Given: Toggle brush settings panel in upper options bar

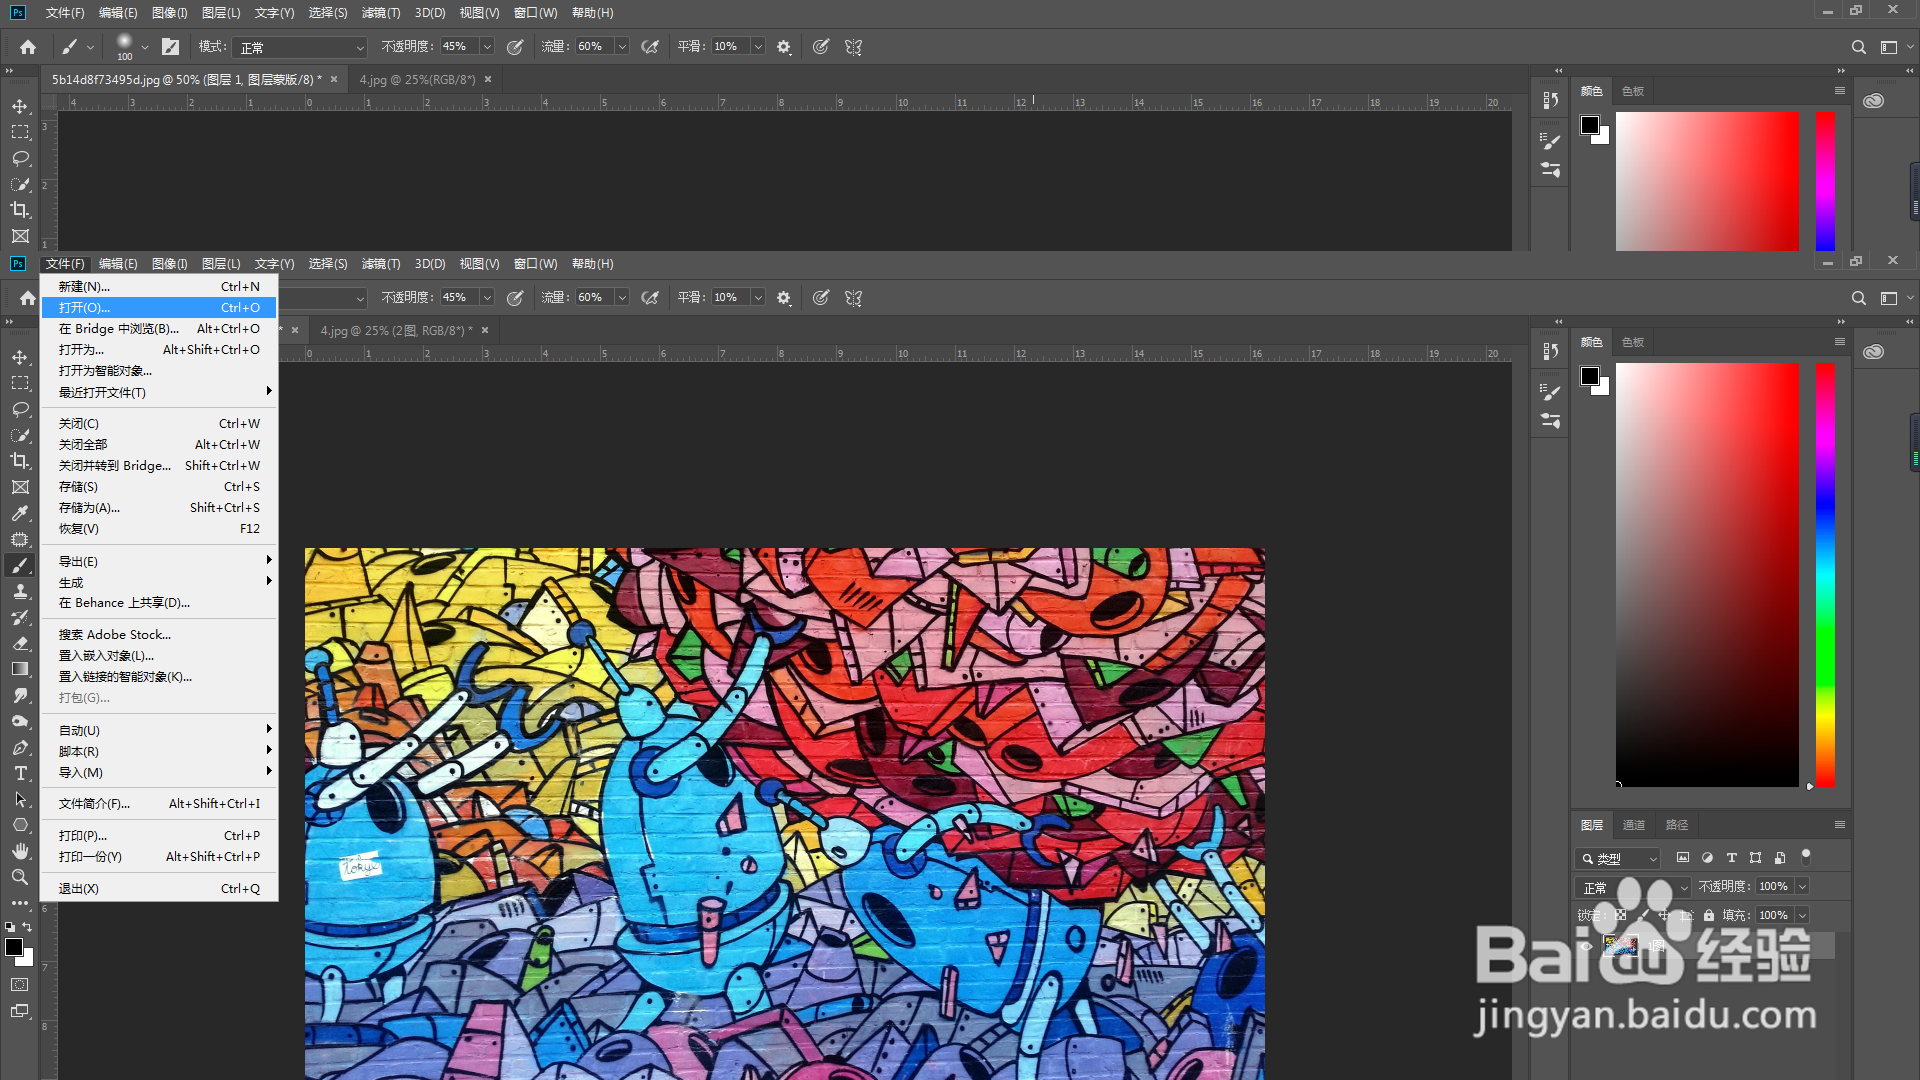Looking at the screenshot, I should [x=170, y=47].
